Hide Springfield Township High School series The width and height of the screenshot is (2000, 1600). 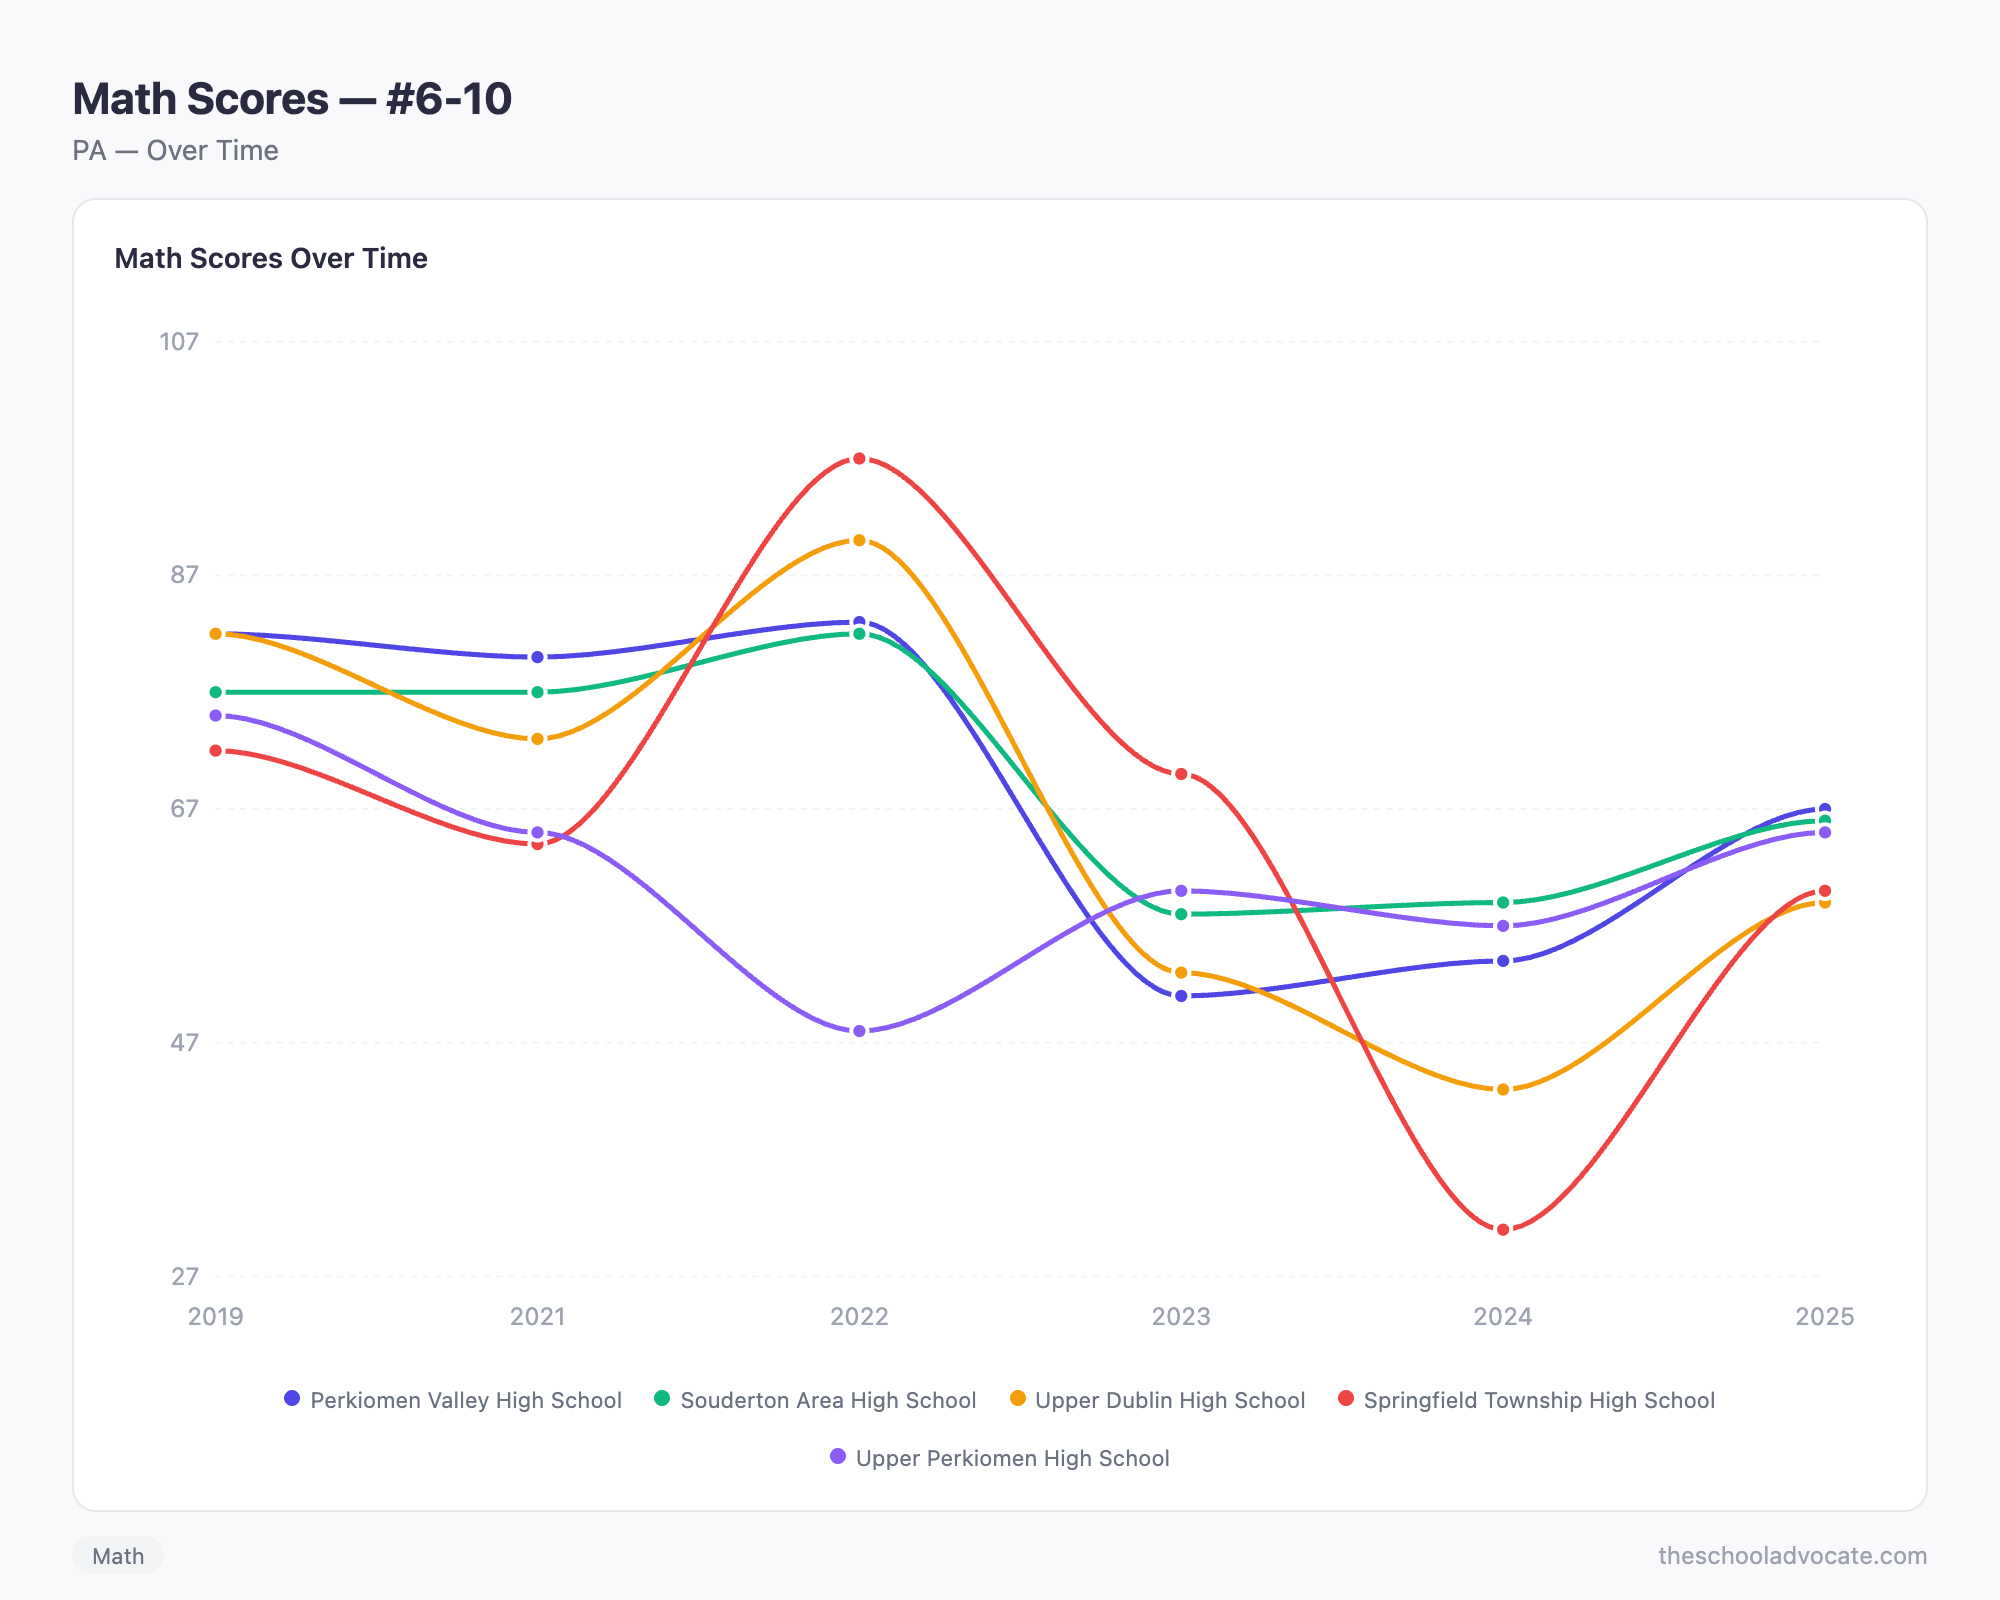point(1526,1400)
